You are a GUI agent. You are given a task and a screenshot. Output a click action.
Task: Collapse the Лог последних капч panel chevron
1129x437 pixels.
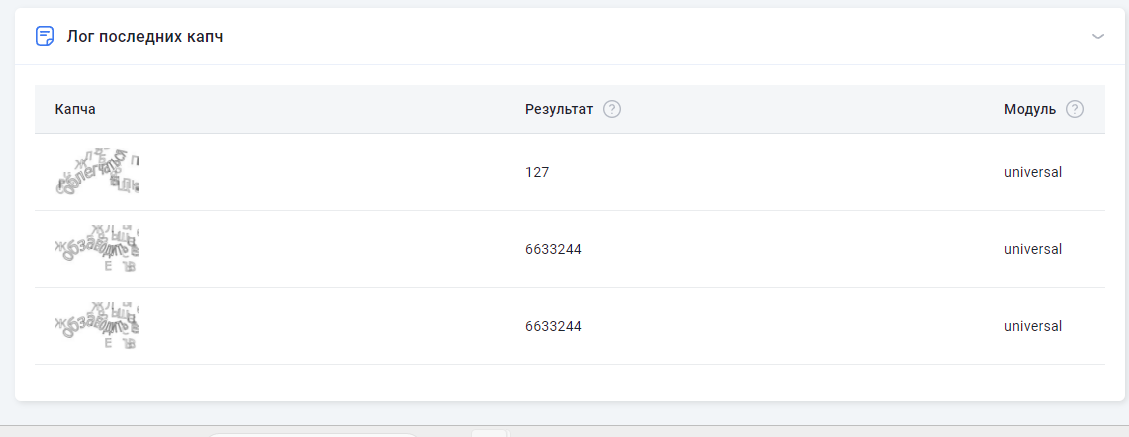pyautogui.click(x=1098, y=37)
